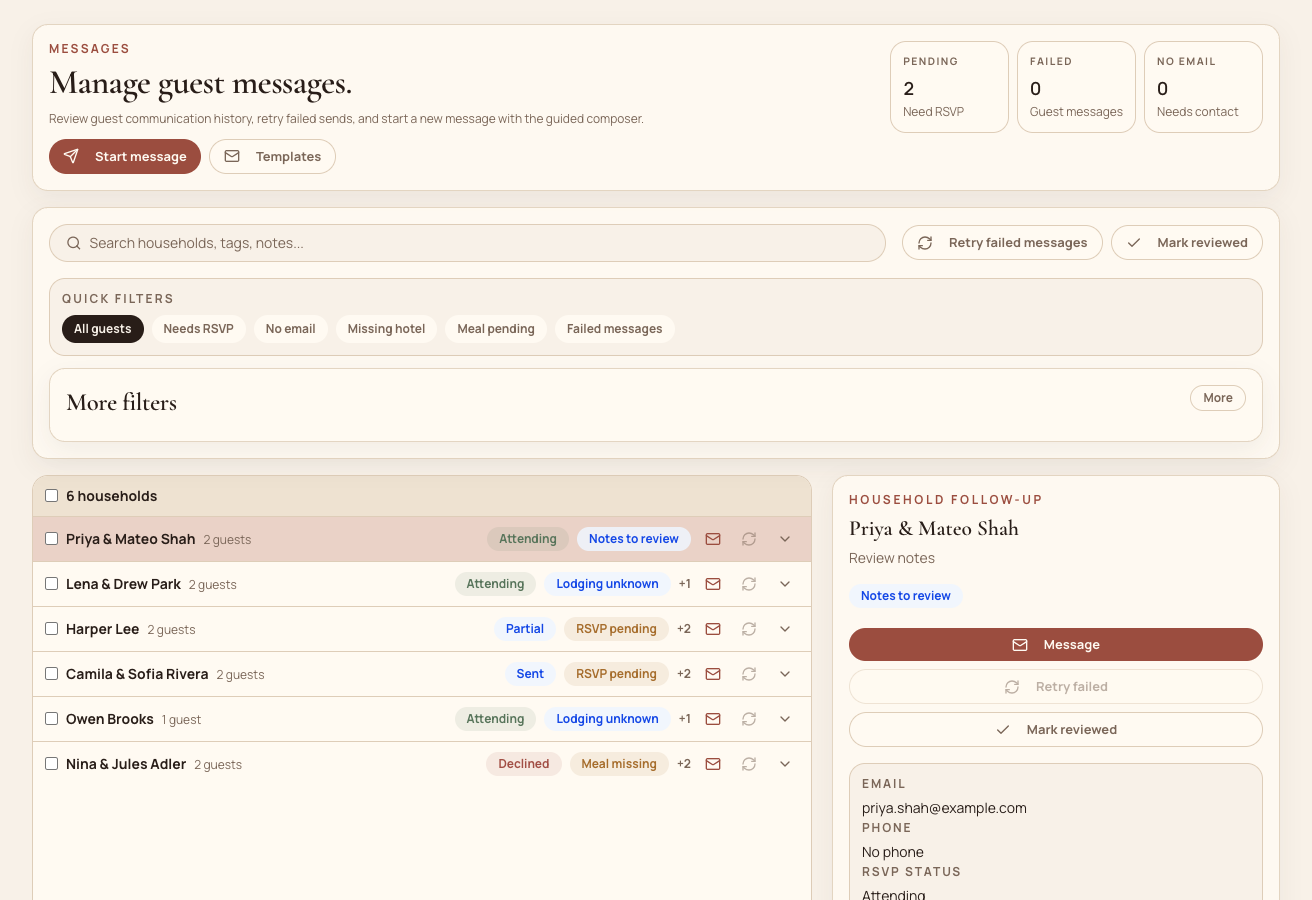
Task: Click the Declined badge in Nina's row
Action: pyautogui.click(x=524, y=764)
